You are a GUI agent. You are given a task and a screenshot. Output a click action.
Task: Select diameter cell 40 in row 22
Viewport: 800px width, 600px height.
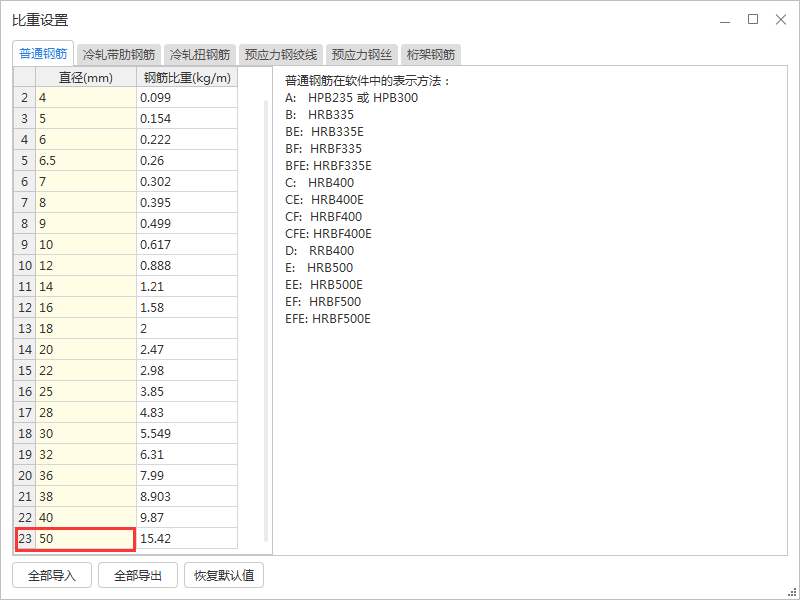tap(86, 517)
